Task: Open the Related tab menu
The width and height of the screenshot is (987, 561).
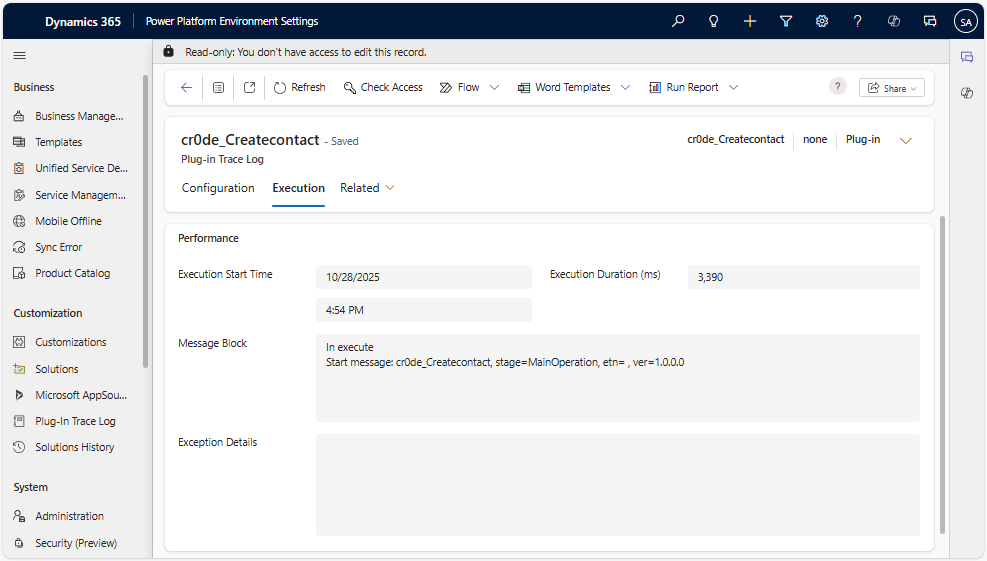Action: (x=367, y=188)
